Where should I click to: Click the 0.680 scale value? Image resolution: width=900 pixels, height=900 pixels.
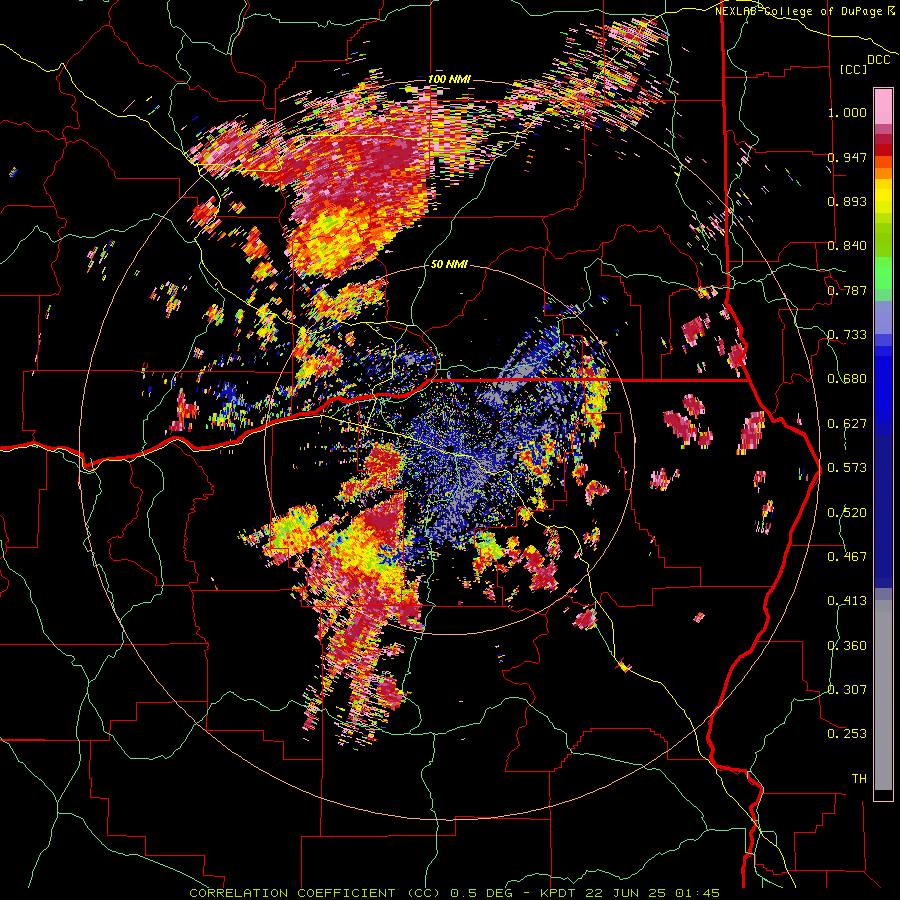coord(847,379)
